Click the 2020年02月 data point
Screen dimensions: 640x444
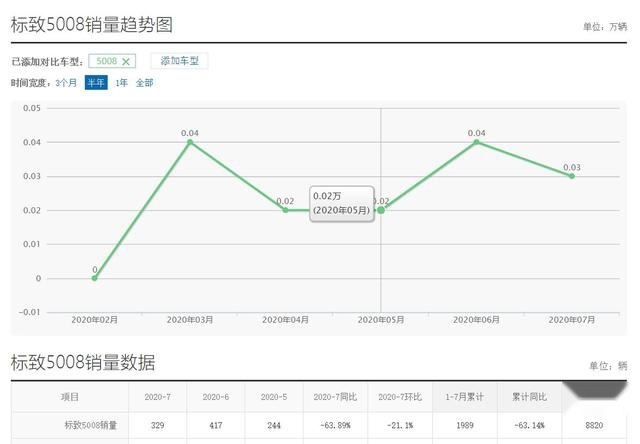95,278
